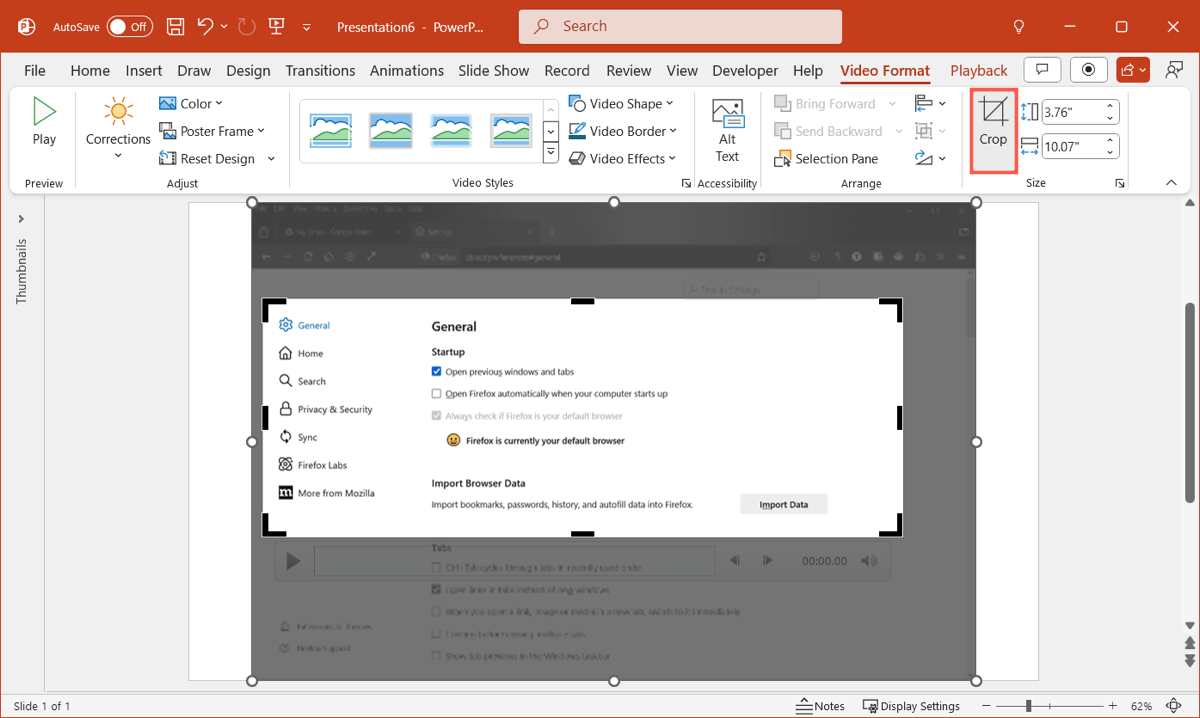Open the Video Border dropdown

(x=623, y=131)
